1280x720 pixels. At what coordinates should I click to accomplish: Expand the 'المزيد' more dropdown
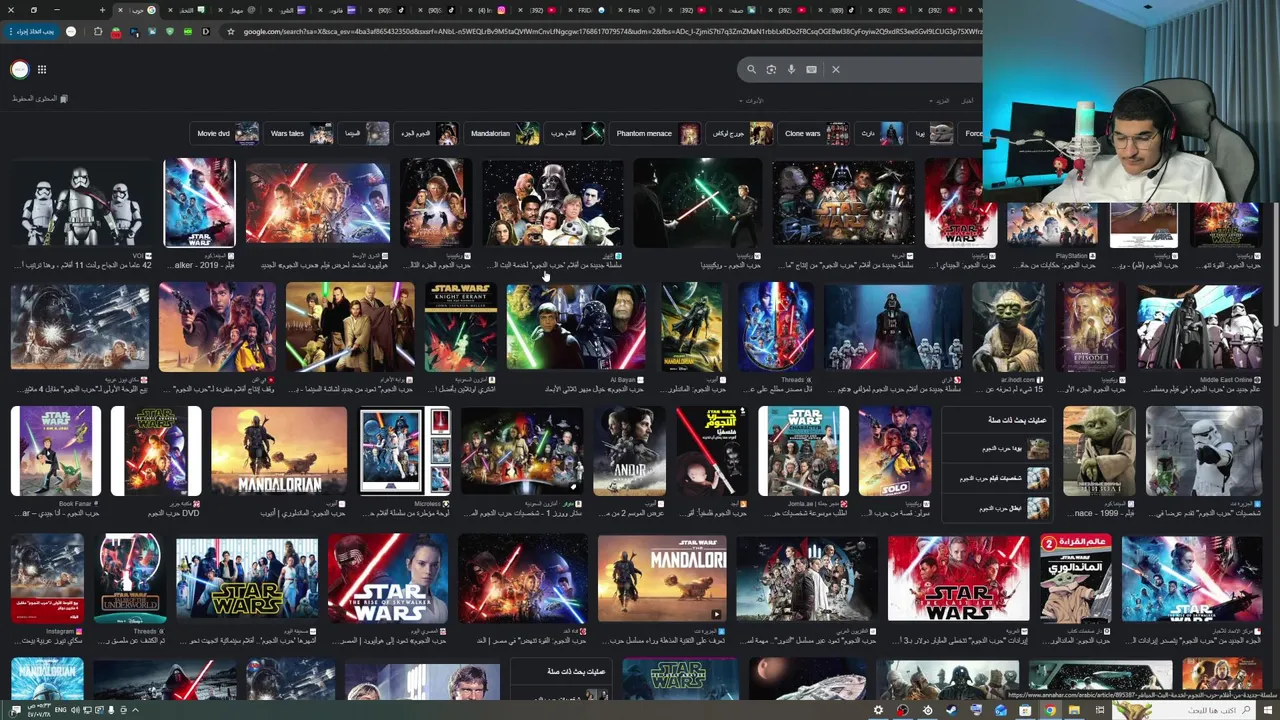941,101
